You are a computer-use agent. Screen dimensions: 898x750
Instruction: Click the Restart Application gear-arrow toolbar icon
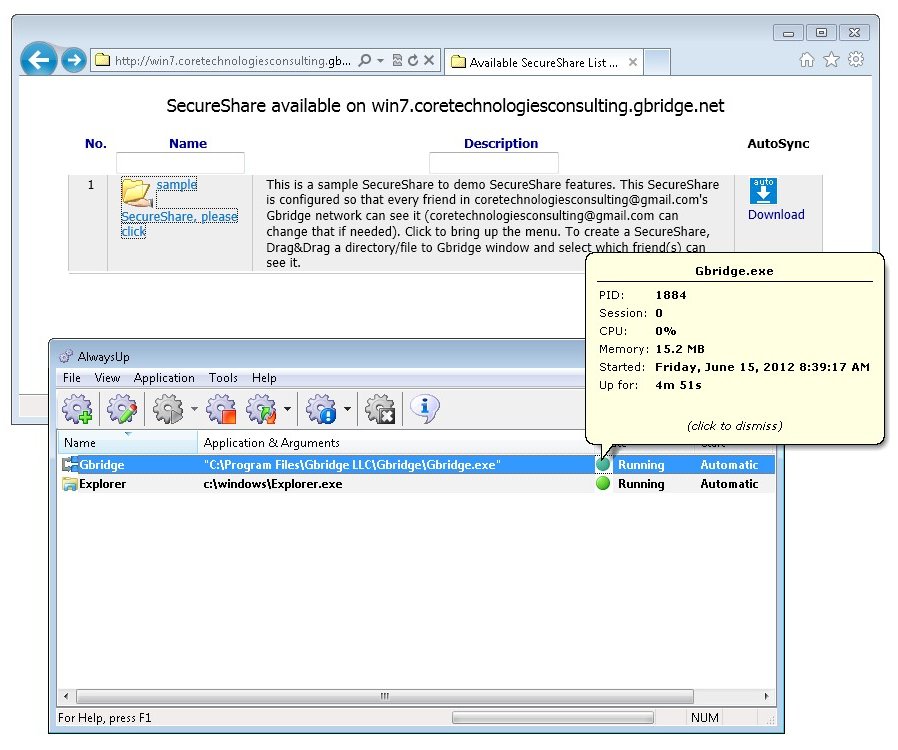[x=261, y=409]
